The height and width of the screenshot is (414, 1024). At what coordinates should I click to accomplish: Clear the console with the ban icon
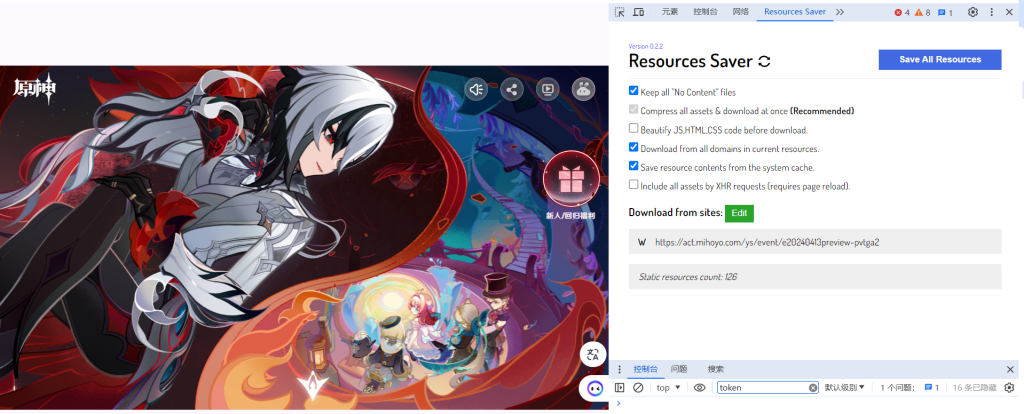click(x=638, y=387)
